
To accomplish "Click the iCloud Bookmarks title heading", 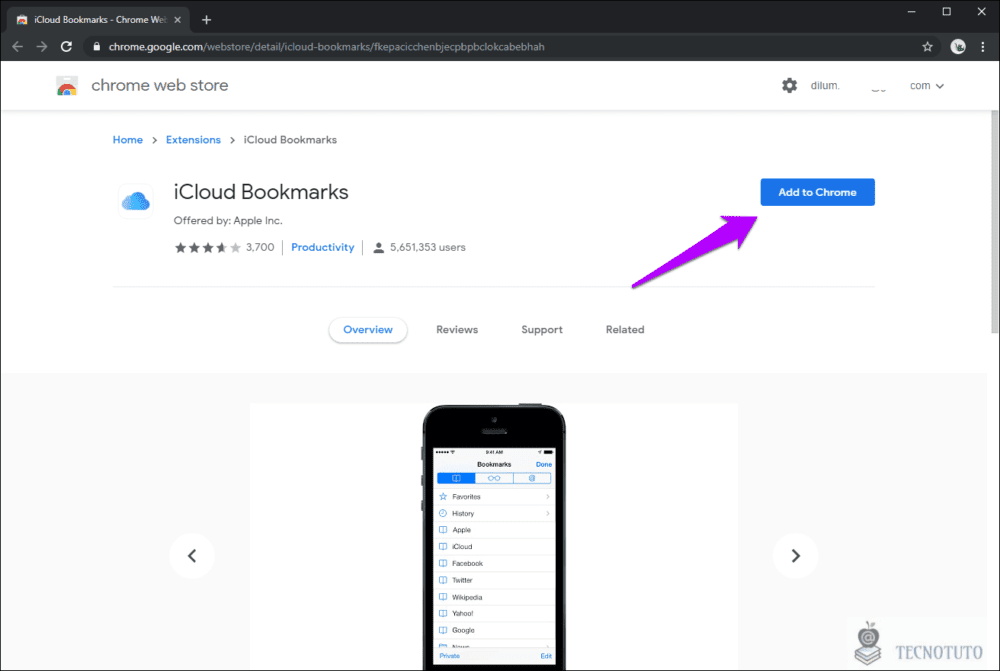I will (261, 192).
